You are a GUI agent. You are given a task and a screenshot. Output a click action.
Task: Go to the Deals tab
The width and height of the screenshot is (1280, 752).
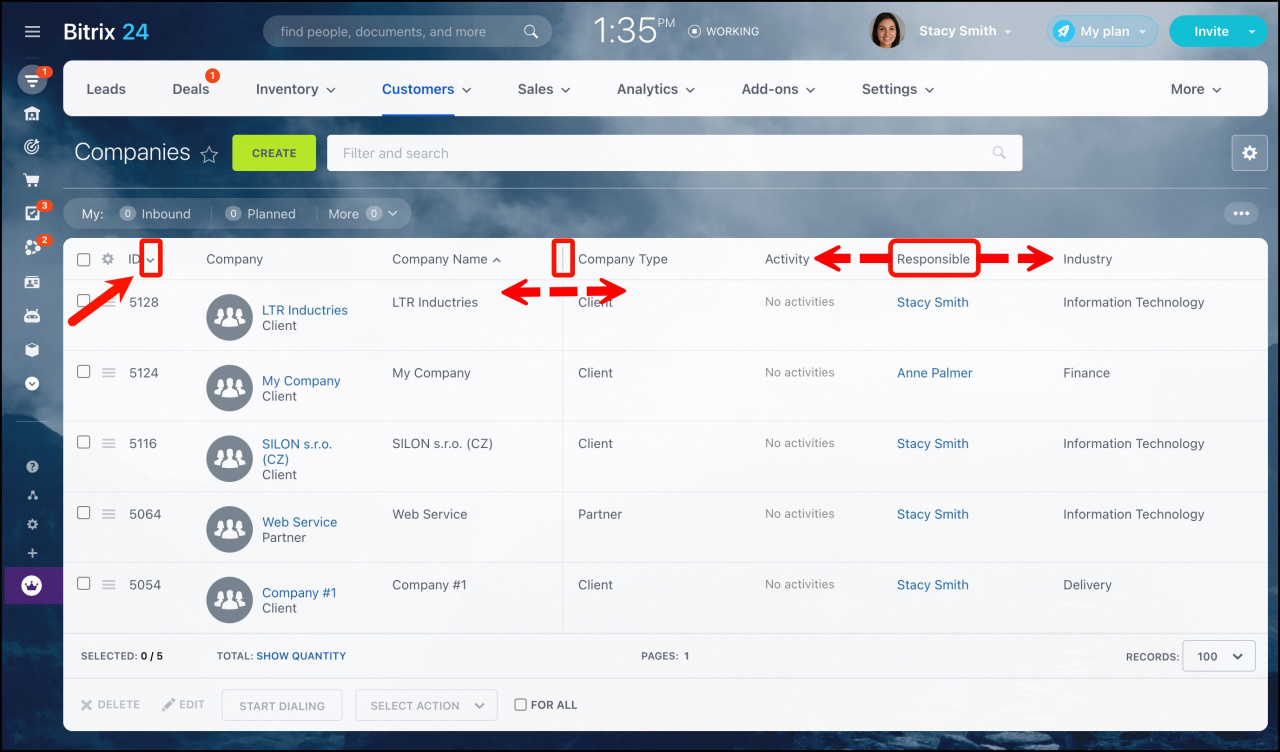tap(191, 89)
